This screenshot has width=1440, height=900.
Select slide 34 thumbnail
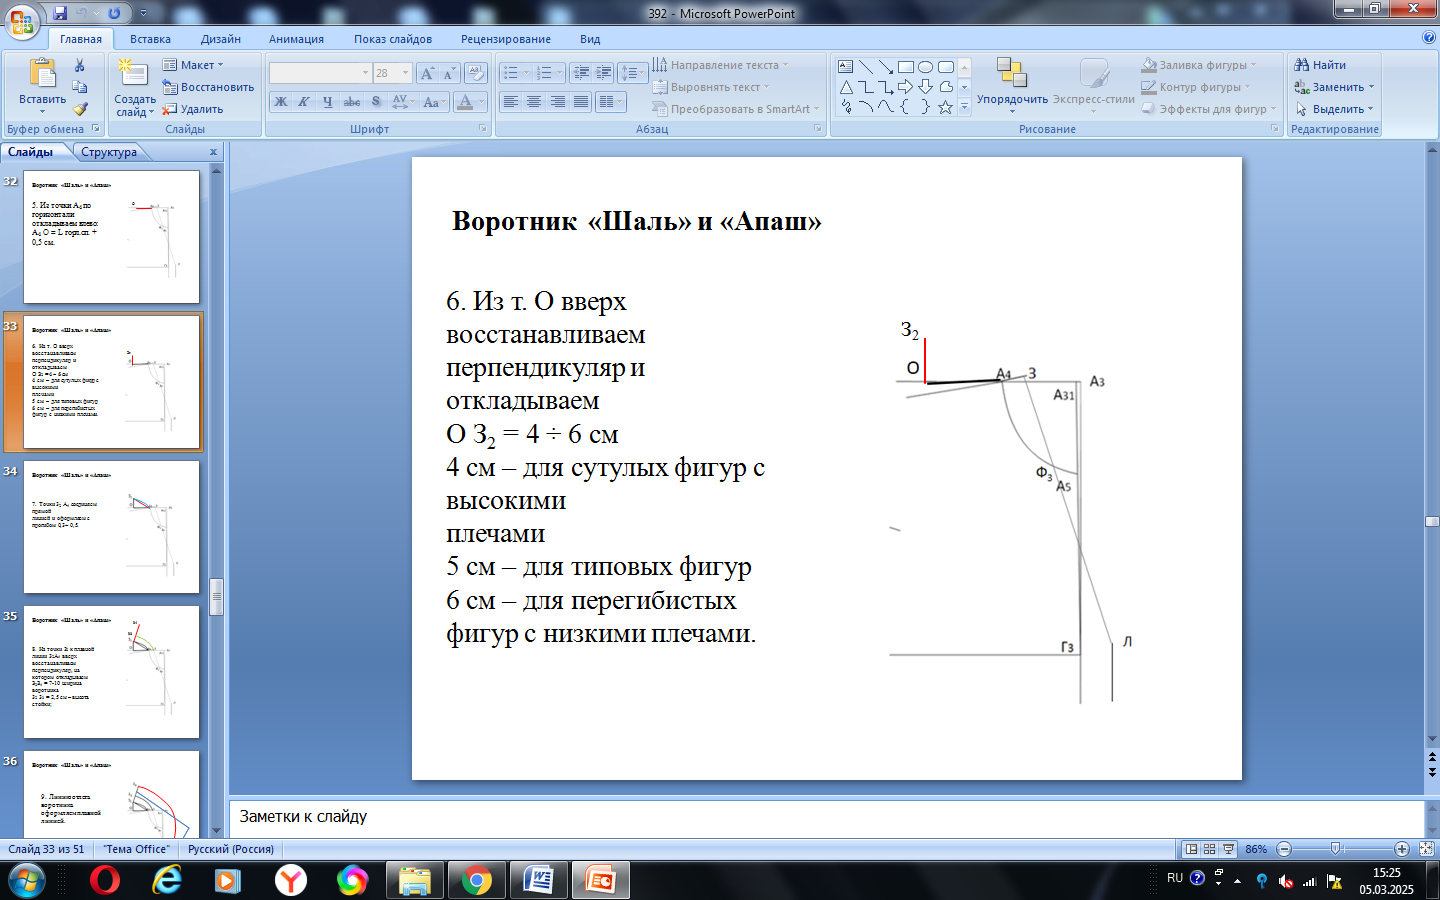(111, 527)
